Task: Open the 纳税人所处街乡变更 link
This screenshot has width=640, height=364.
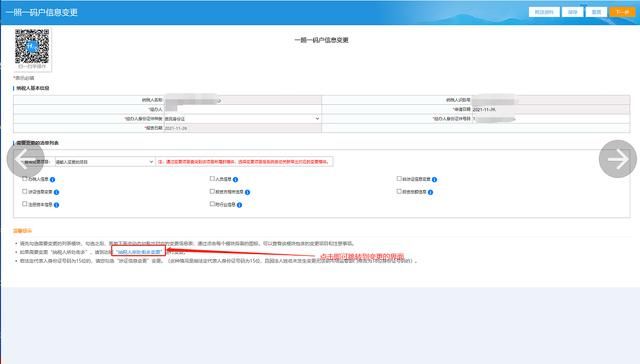Action: (139, 252)
